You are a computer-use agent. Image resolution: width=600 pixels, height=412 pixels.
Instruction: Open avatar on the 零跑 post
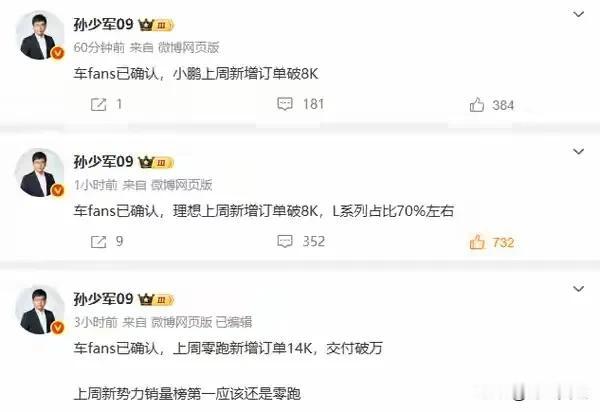(40, 310)
